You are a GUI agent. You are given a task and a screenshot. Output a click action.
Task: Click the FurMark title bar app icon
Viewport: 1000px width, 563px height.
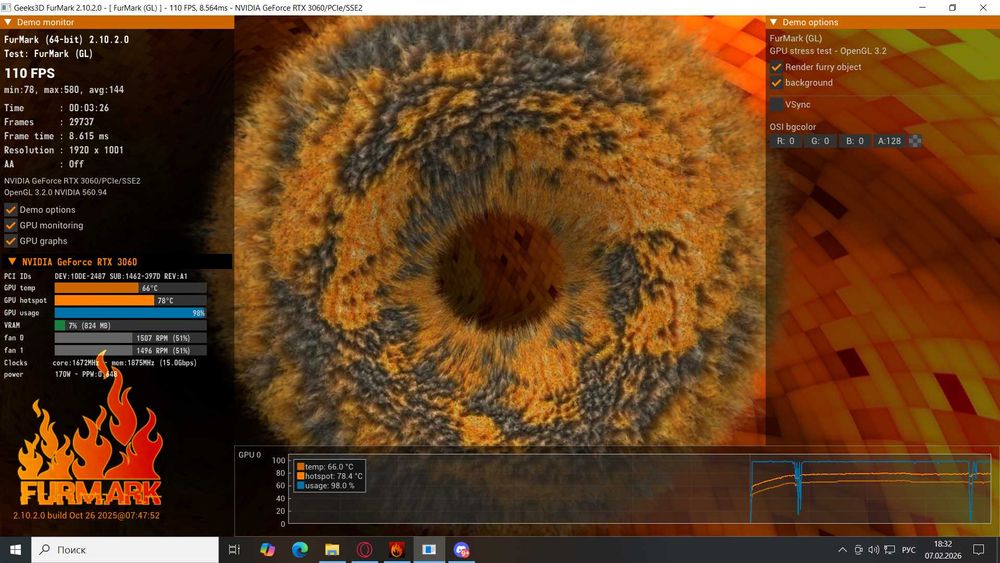tap(6, 8)
